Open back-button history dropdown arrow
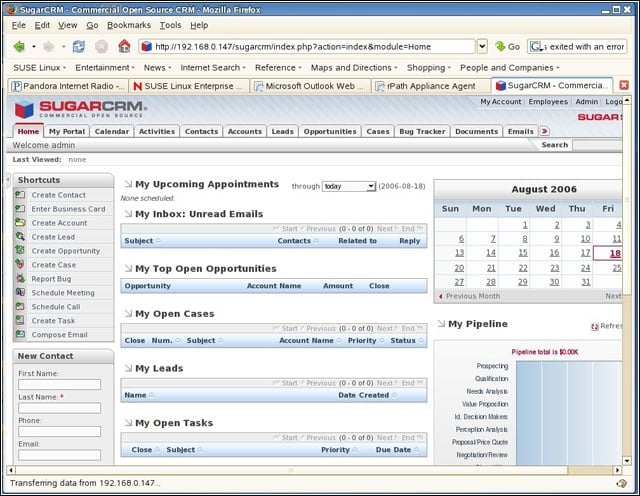Viewport: 640px width, 496px height. coord(33,47)
